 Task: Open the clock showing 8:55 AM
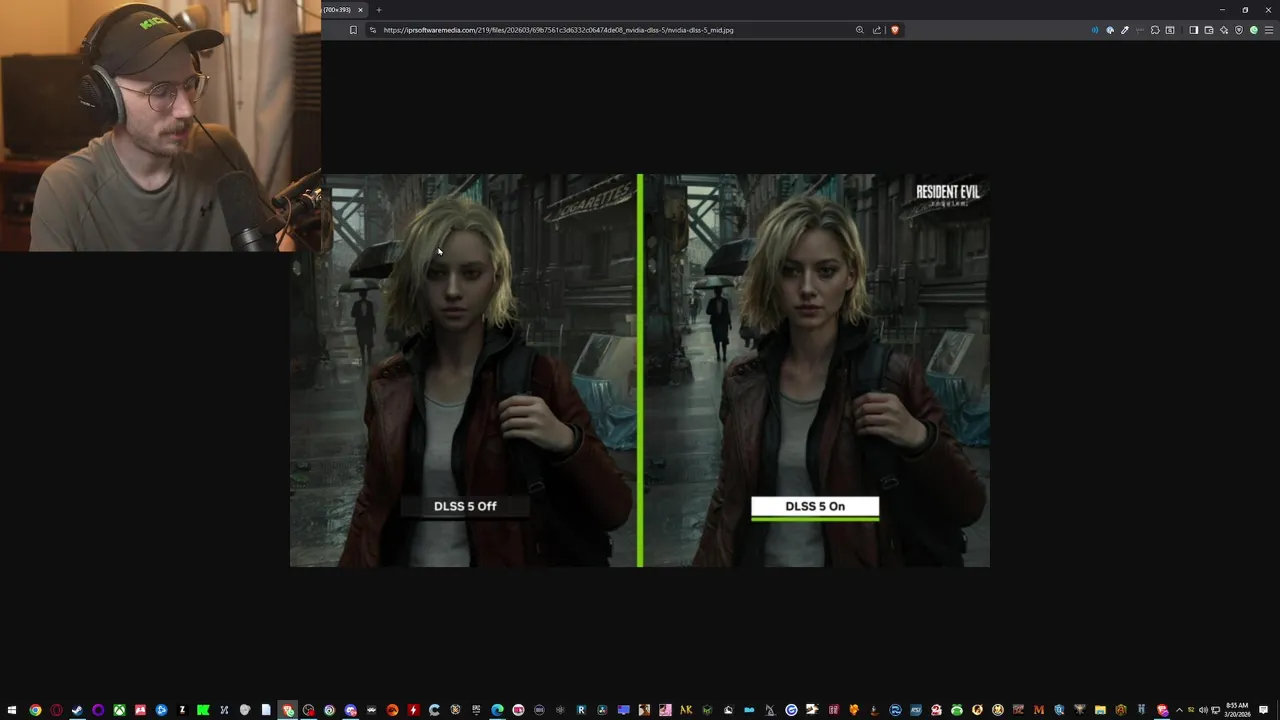coord(1238,710)
